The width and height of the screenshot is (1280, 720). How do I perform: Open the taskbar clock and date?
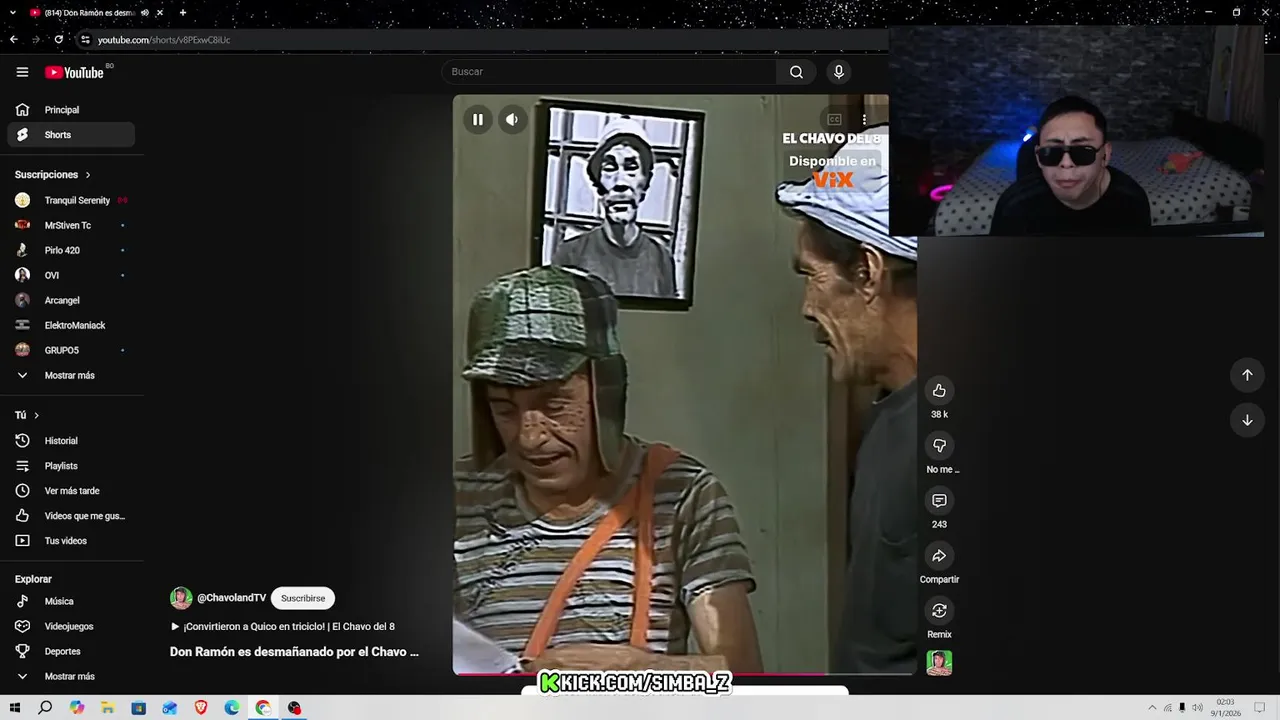click(x=1225, y=708)
